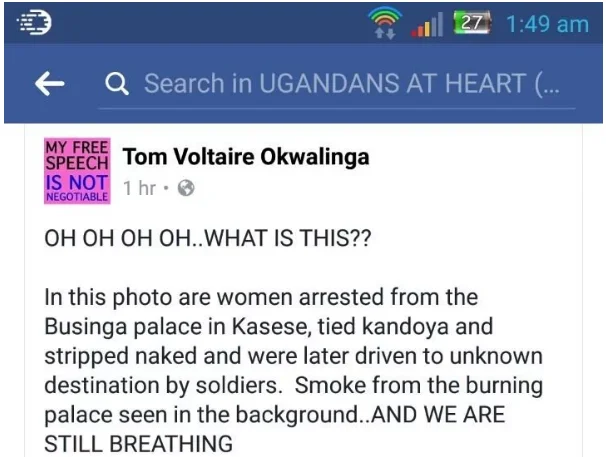Open Tom Voltaire Okwalinga's profile picture
Image resolution: width=606 pixels, height=457 pixels.
point(77,171)
